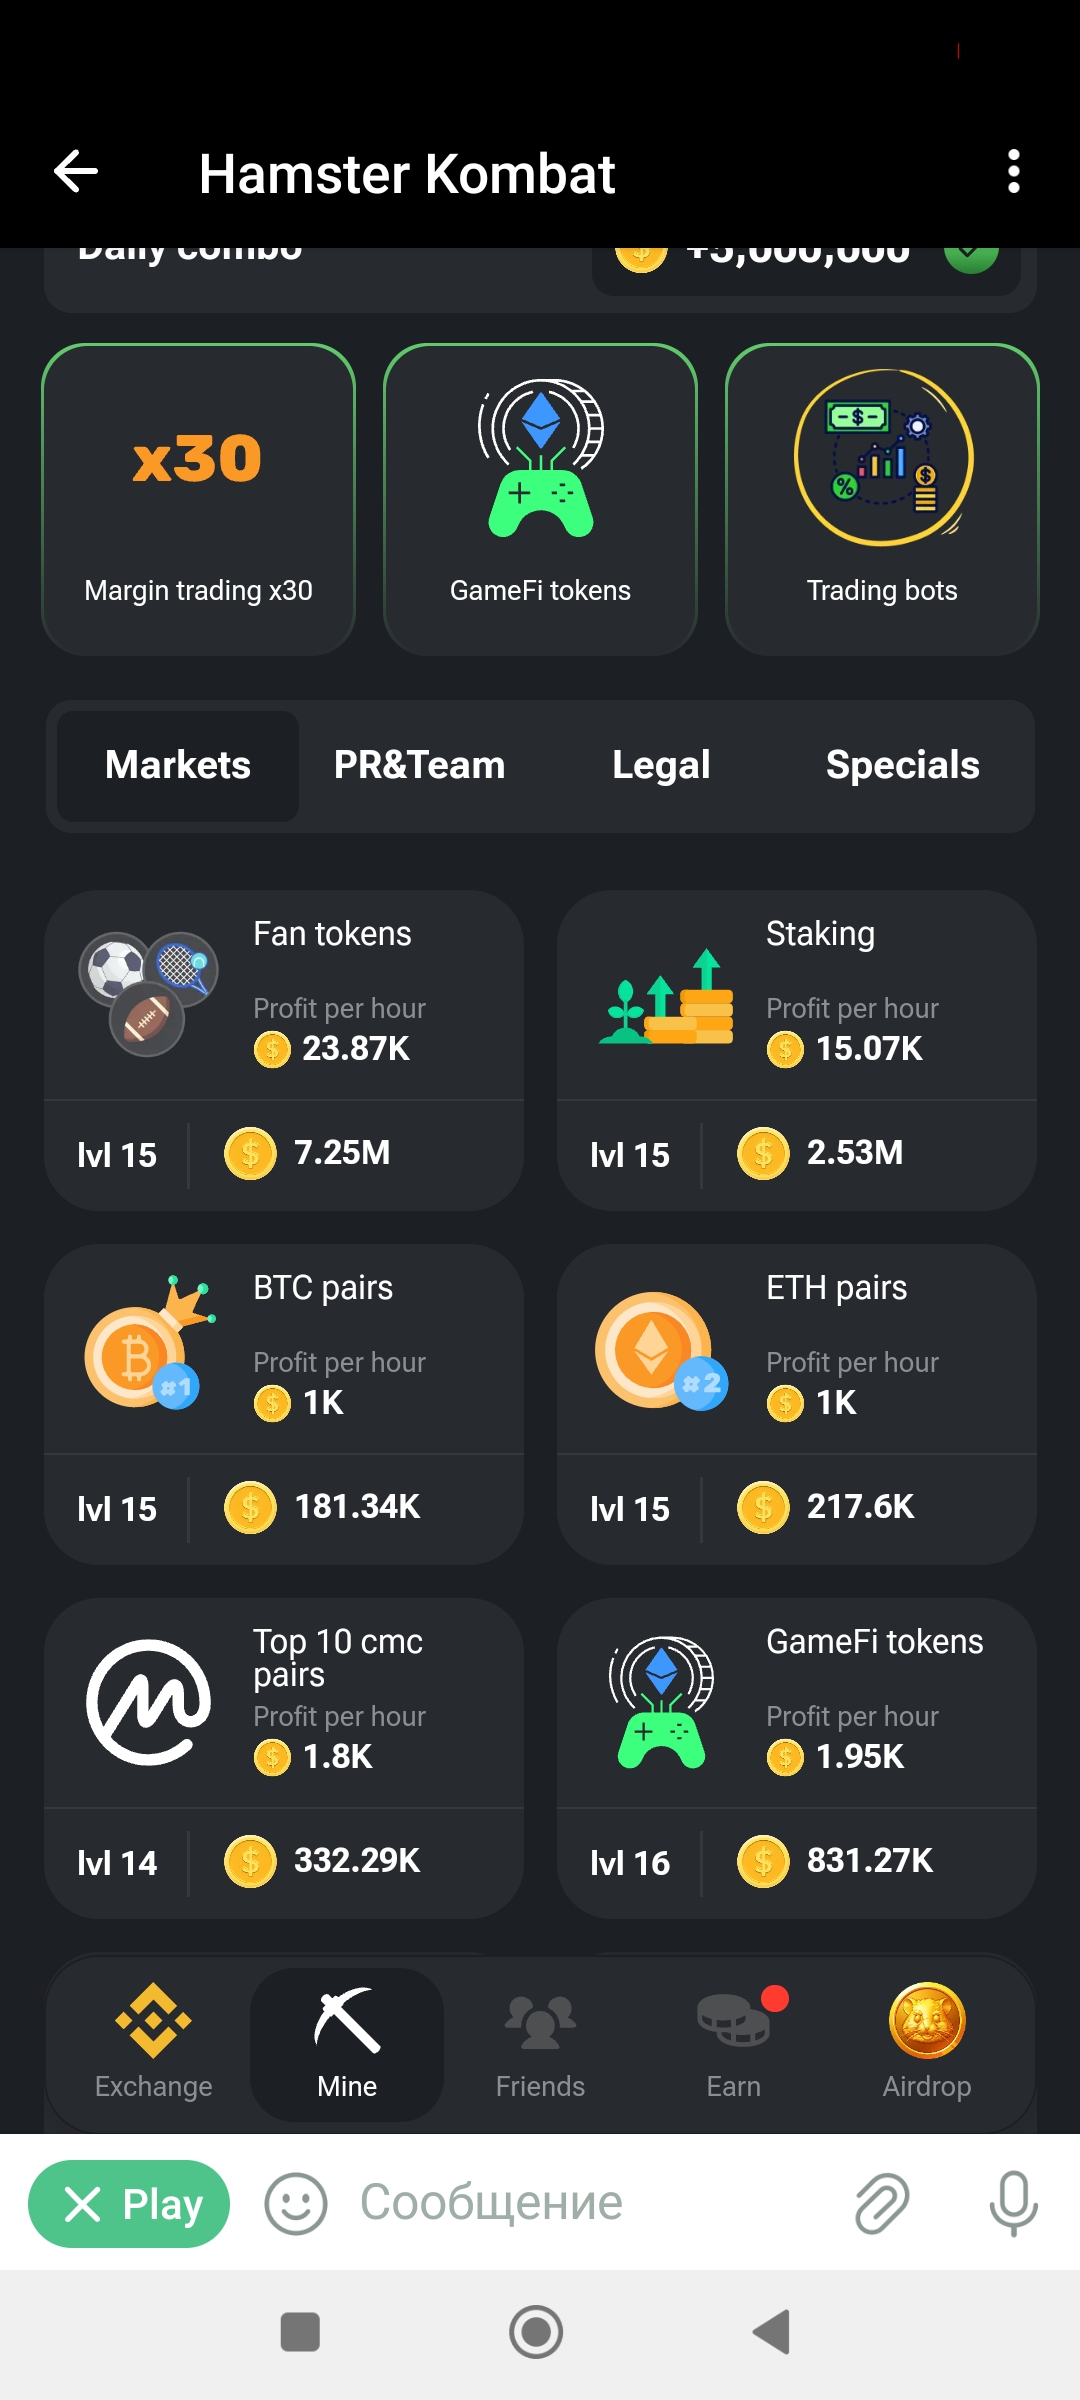Screen dimensions: 1080x2400
Task: Upgrade the Fan tokens card
Action: coord(284,1051)
